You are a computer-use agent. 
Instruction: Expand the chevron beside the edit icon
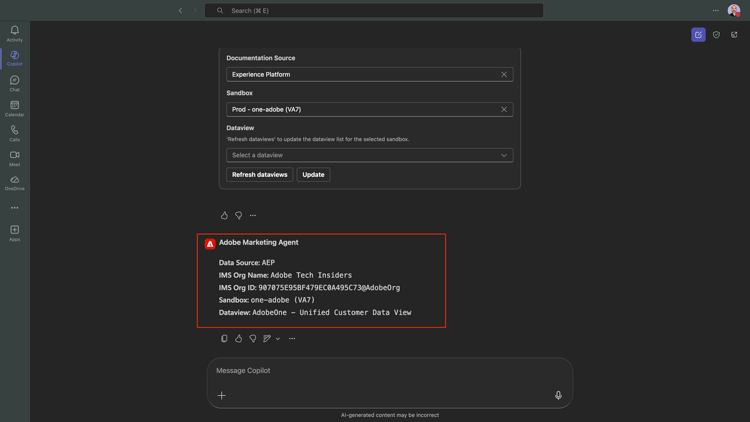tap(277, 339)
